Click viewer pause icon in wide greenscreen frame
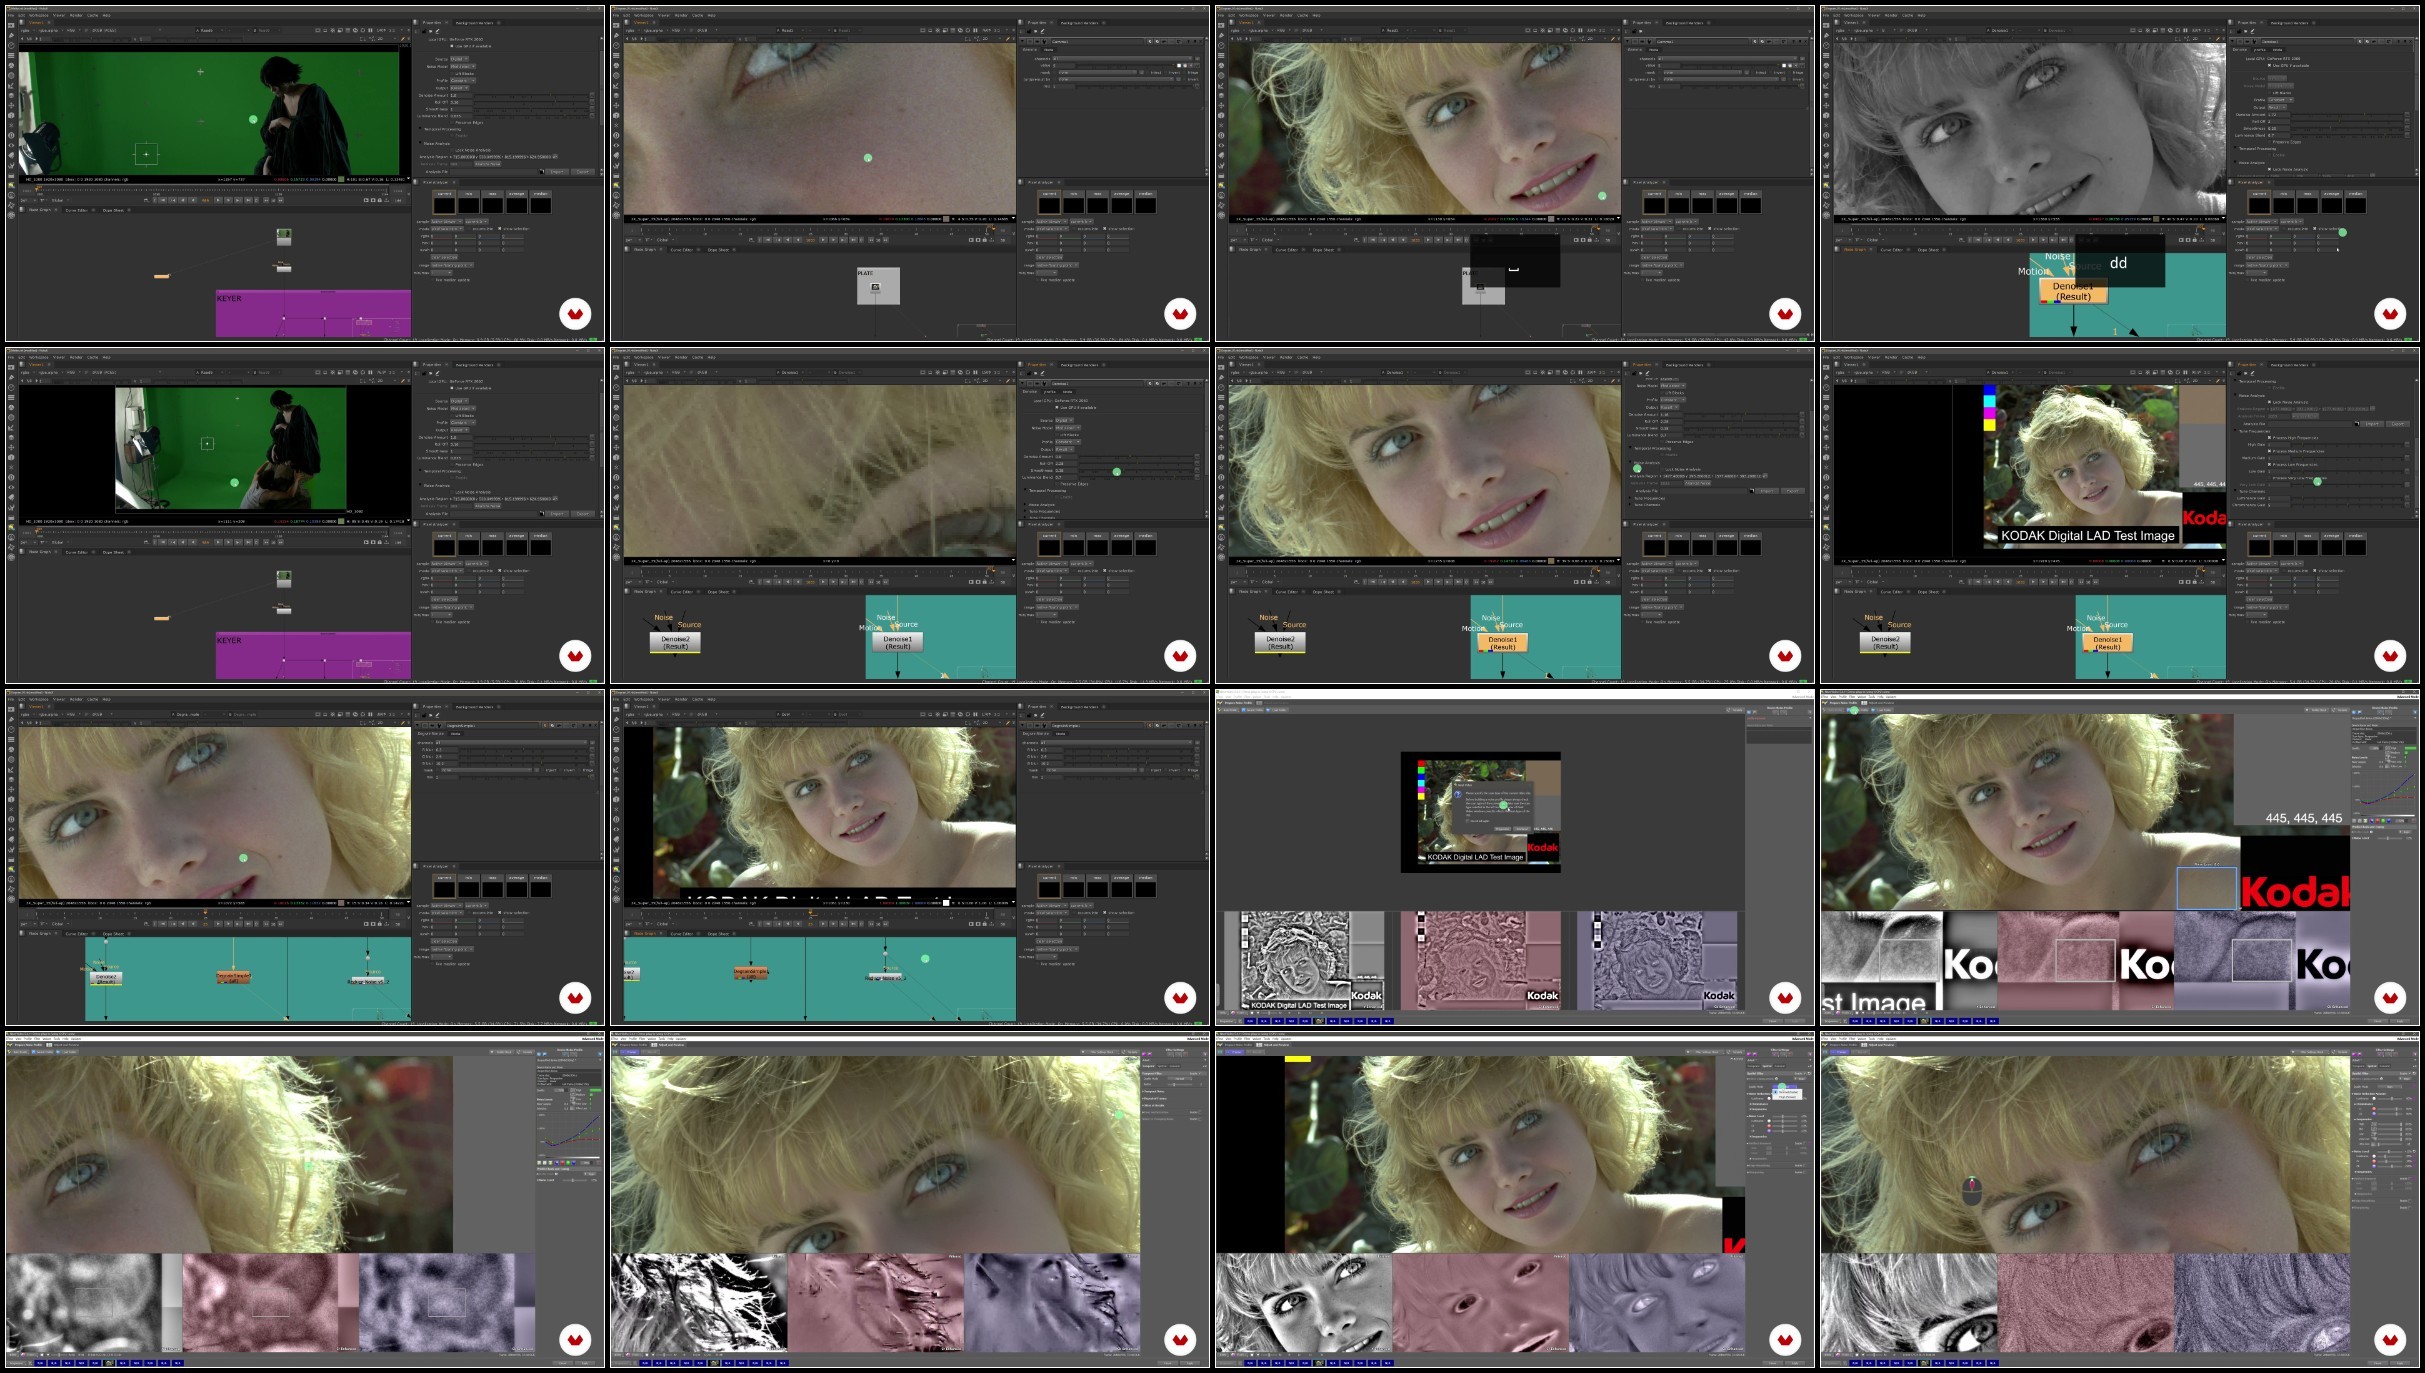 370,30
